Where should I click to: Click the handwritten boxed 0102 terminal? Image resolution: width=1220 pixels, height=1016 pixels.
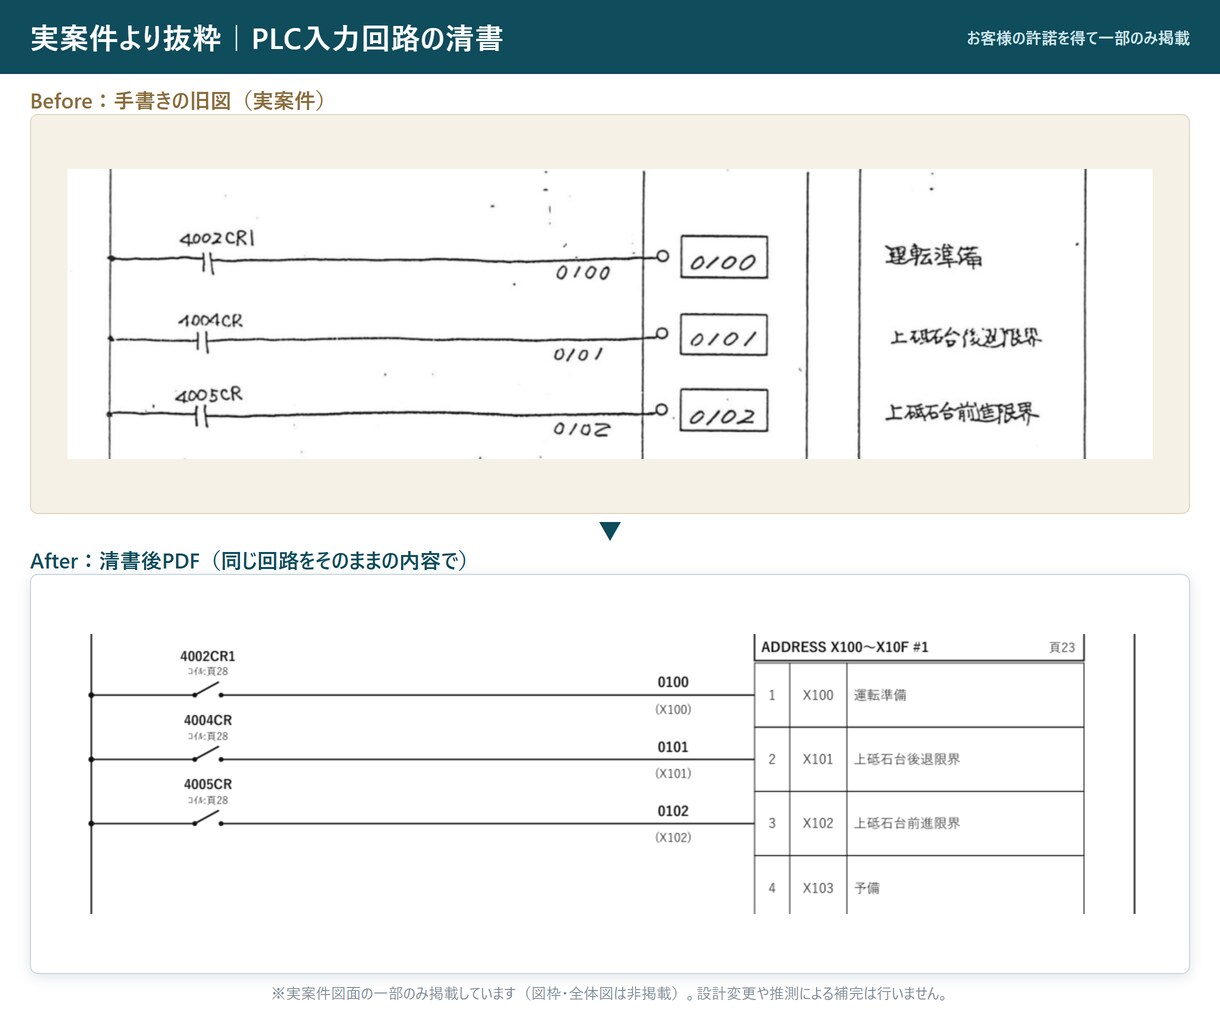(x=724, y=411)
